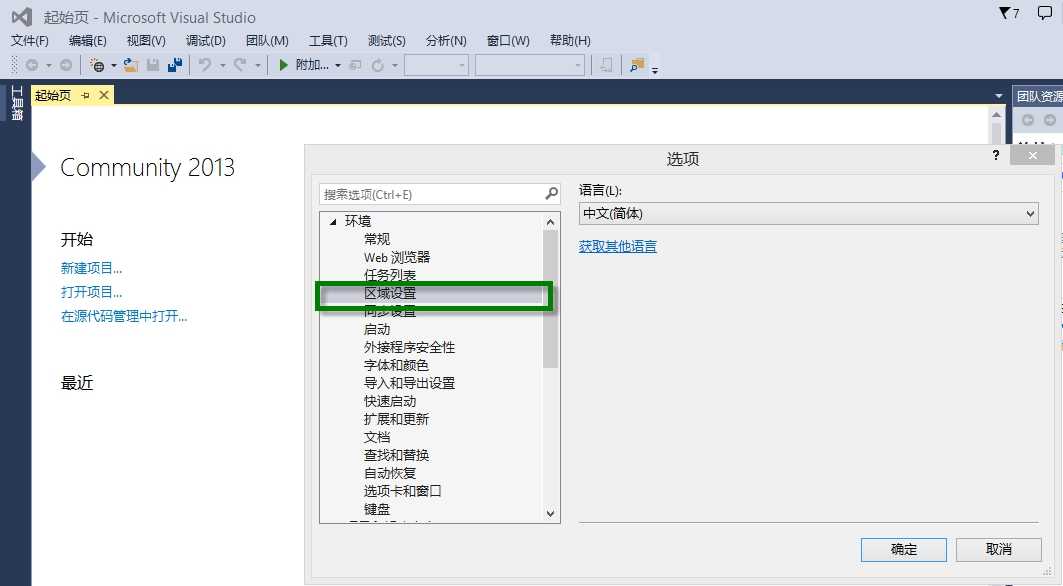Click the redo toolbar icon
The width and height of the screenshot is (1063, 586).
(240, 65)
